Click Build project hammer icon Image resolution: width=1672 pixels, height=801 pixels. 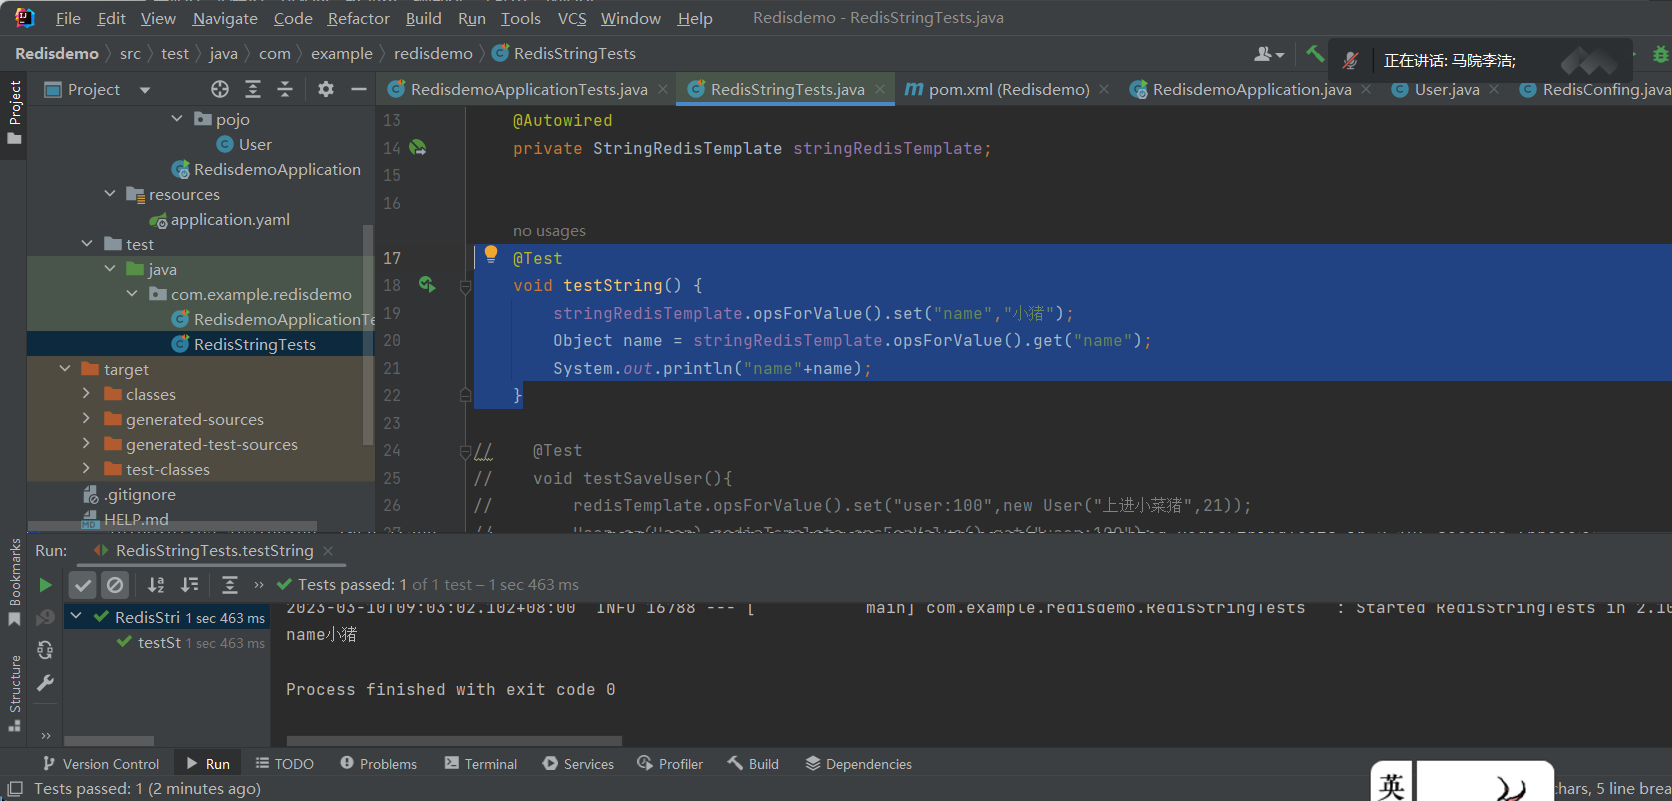click(1315, 53)
